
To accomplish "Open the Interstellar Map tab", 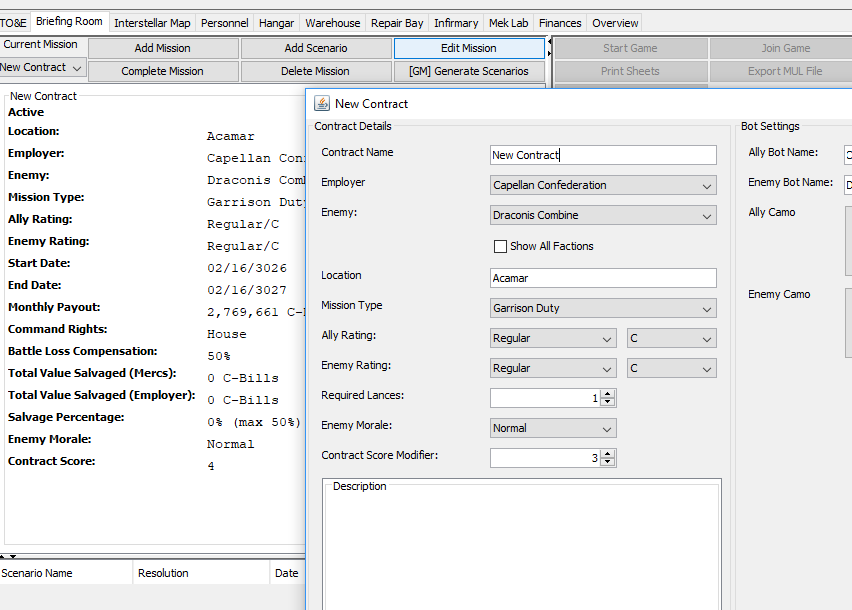I will (152, 23).
